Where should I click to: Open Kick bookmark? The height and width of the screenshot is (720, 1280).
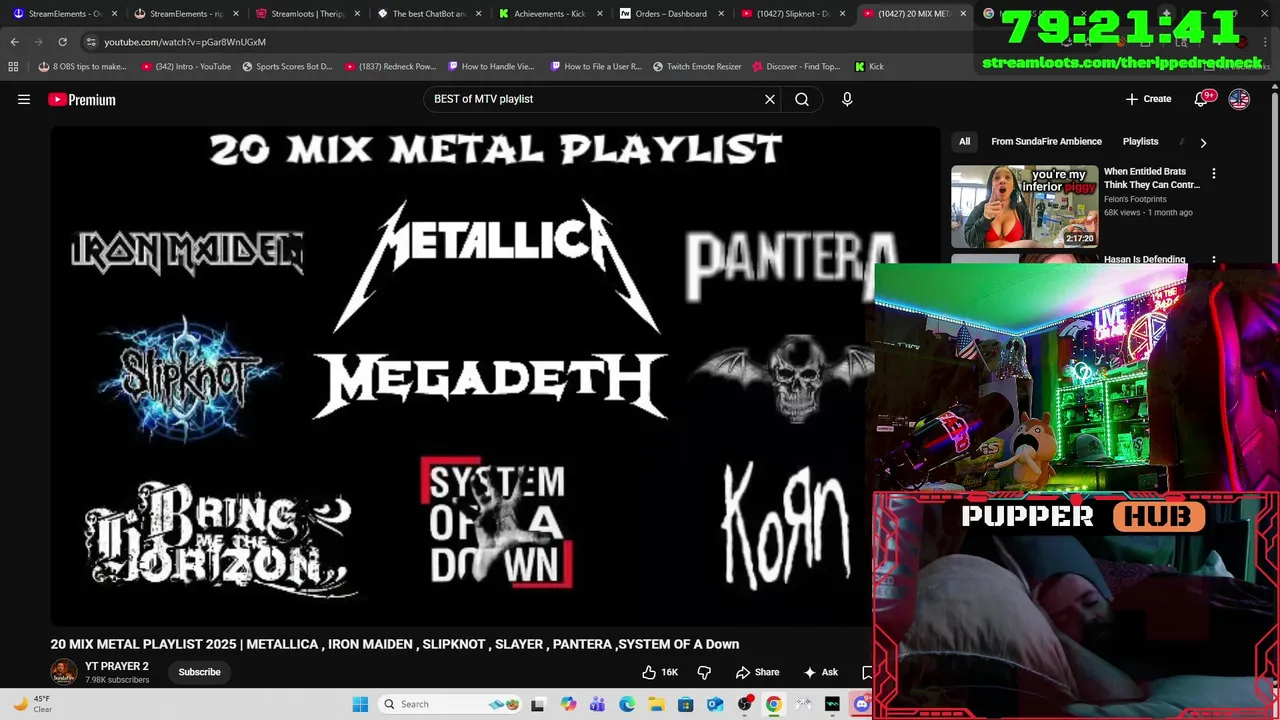coord(869,67)
